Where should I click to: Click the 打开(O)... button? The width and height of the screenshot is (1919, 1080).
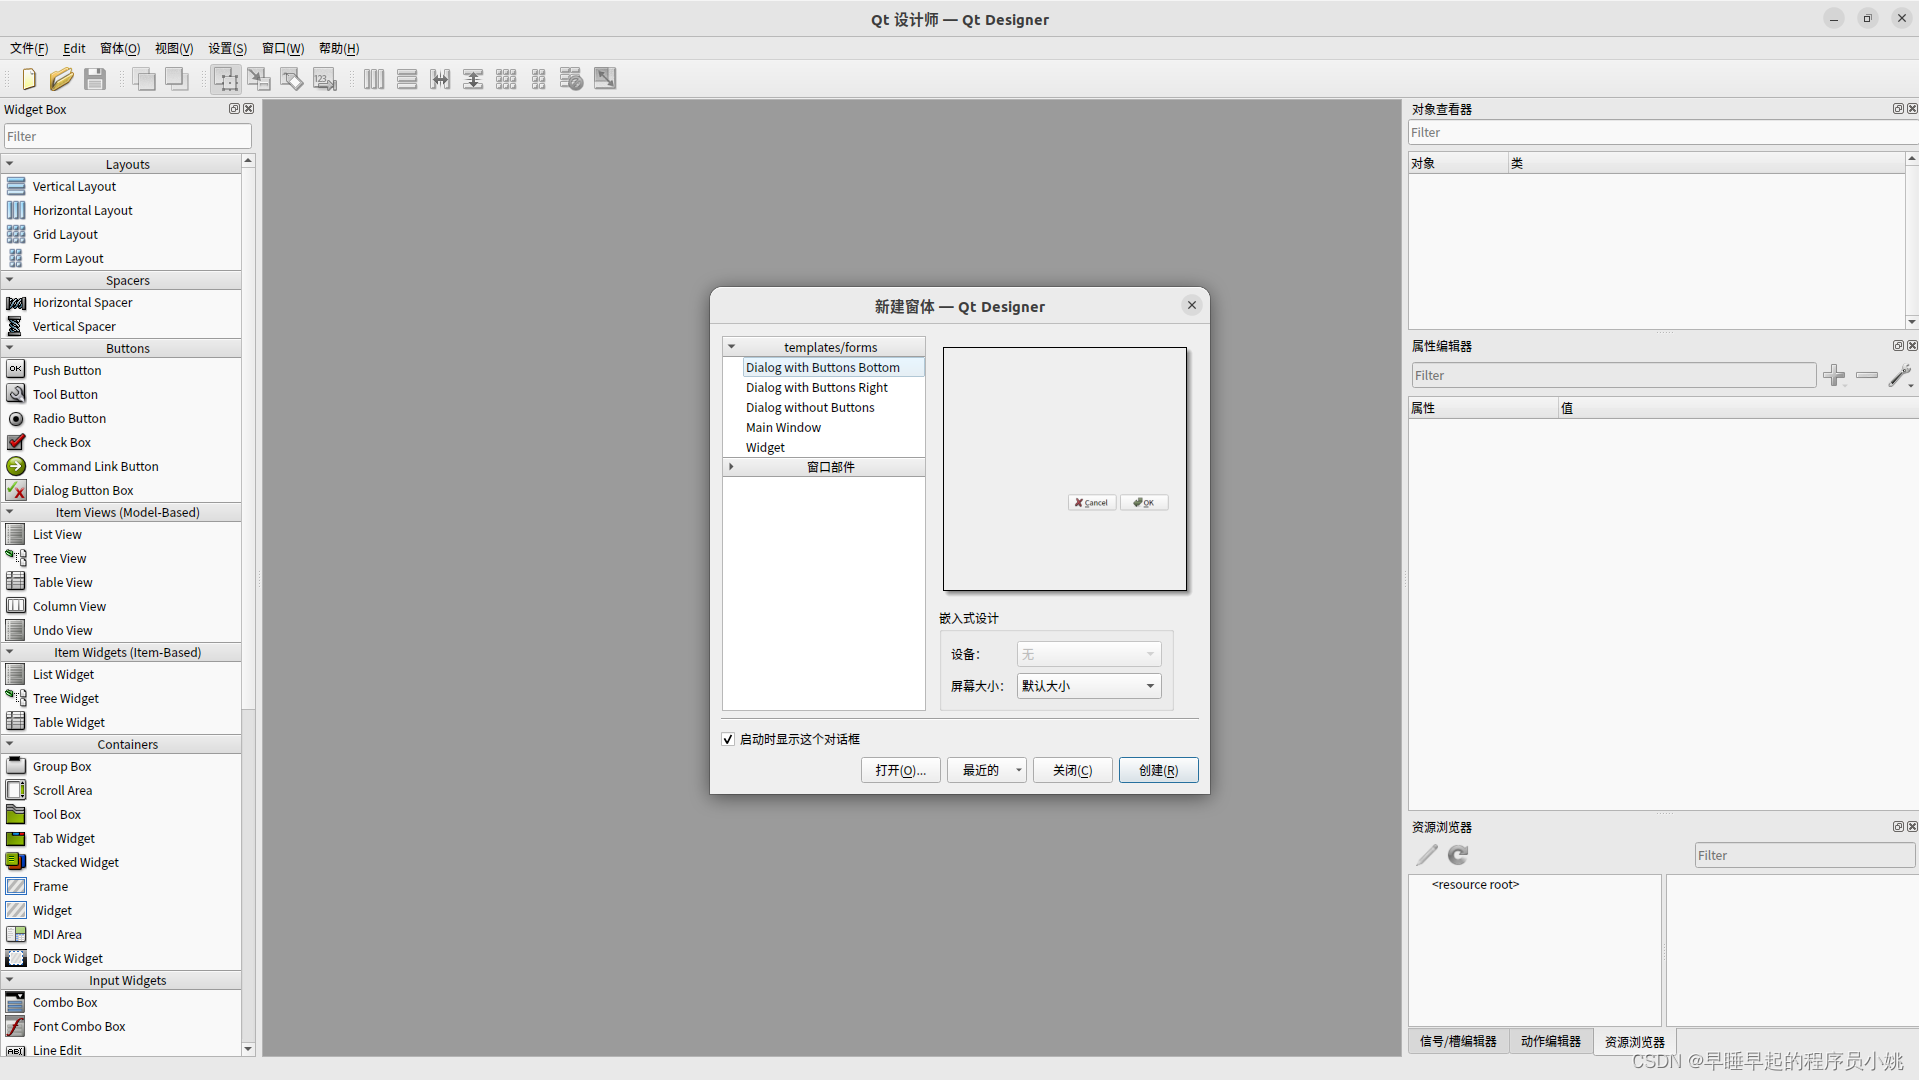pos(900,770)
